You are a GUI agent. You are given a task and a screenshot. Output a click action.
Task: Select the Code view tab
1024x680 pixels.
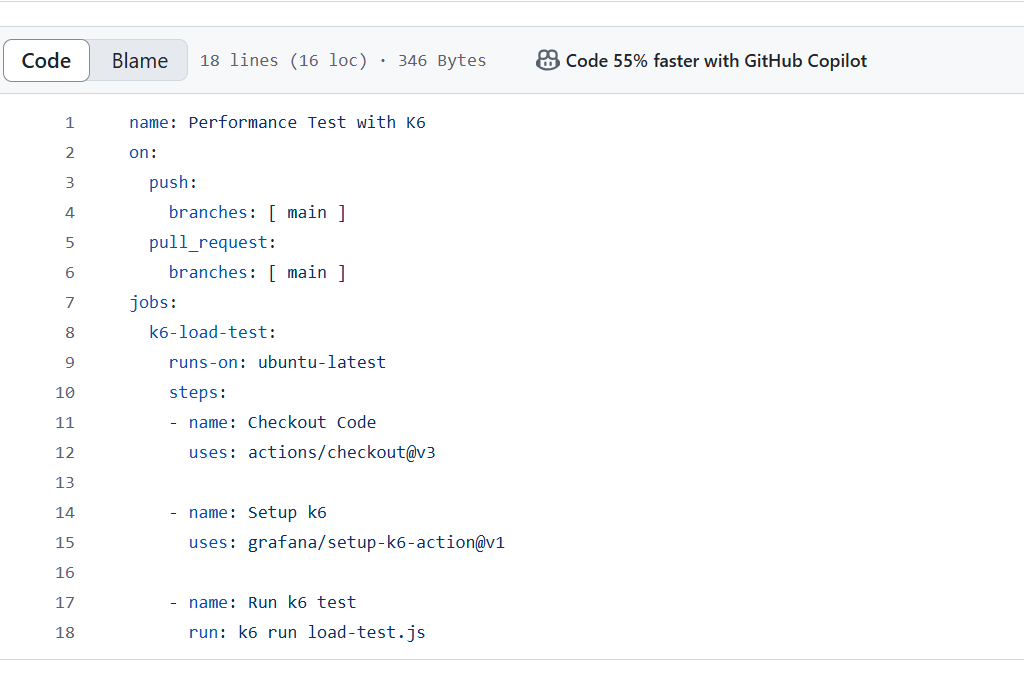[46, 61]
